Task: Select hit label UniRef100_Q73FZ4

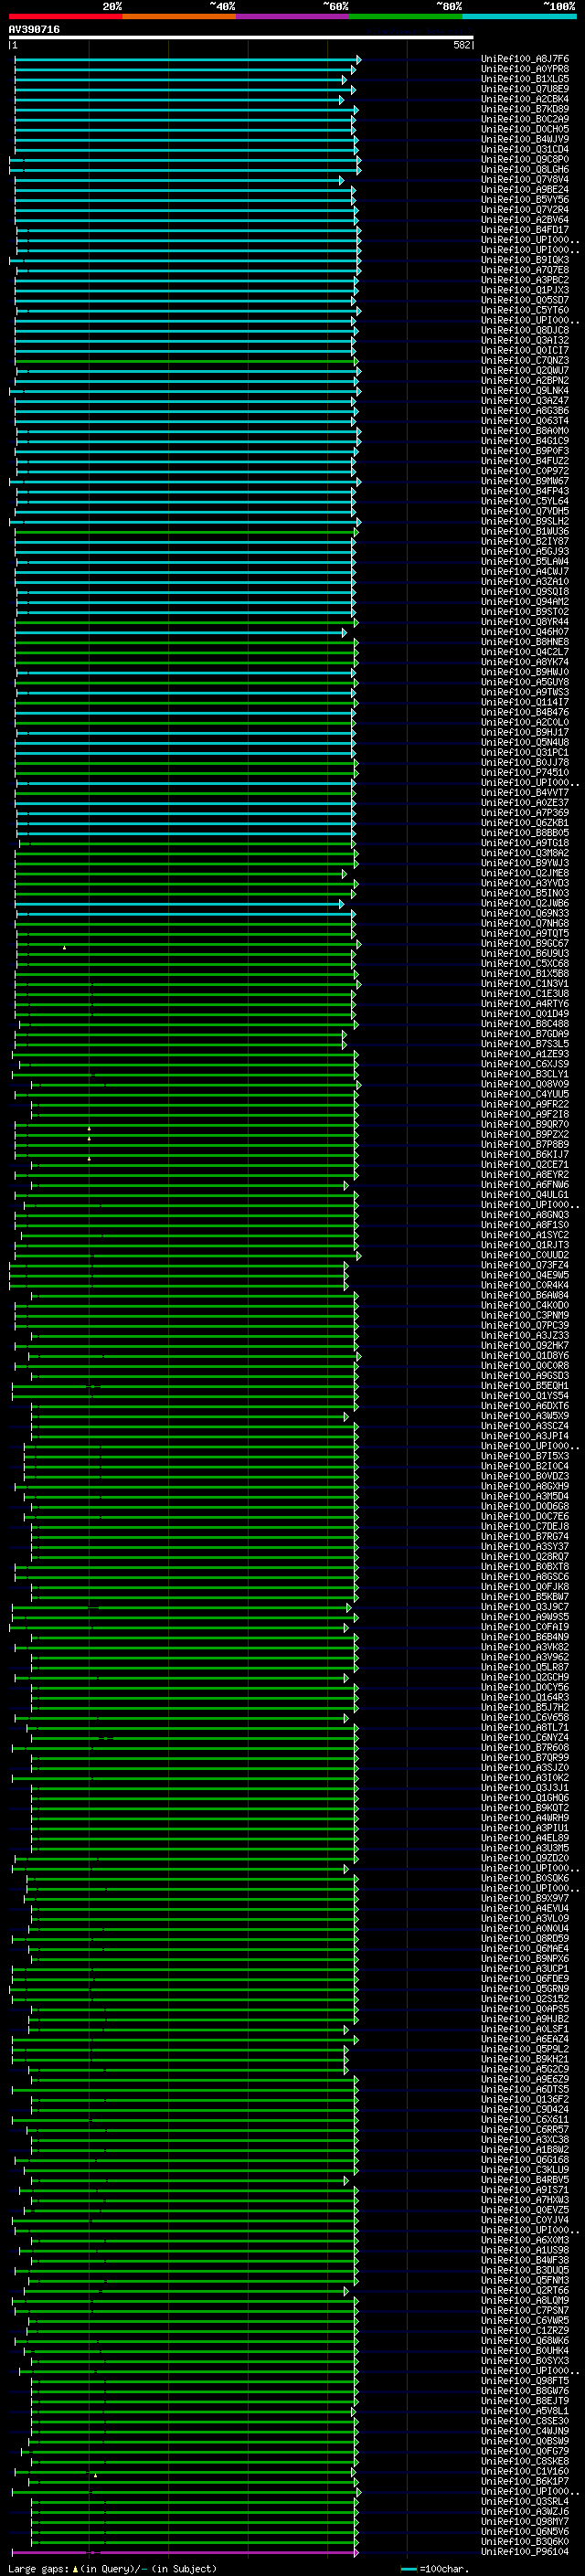Action: (x=525, y=1265)
